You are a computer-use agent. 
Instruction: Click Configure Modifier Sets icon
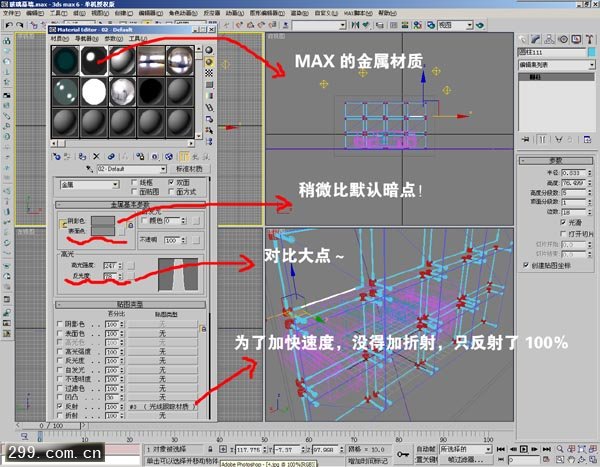[x=587, y=139]
